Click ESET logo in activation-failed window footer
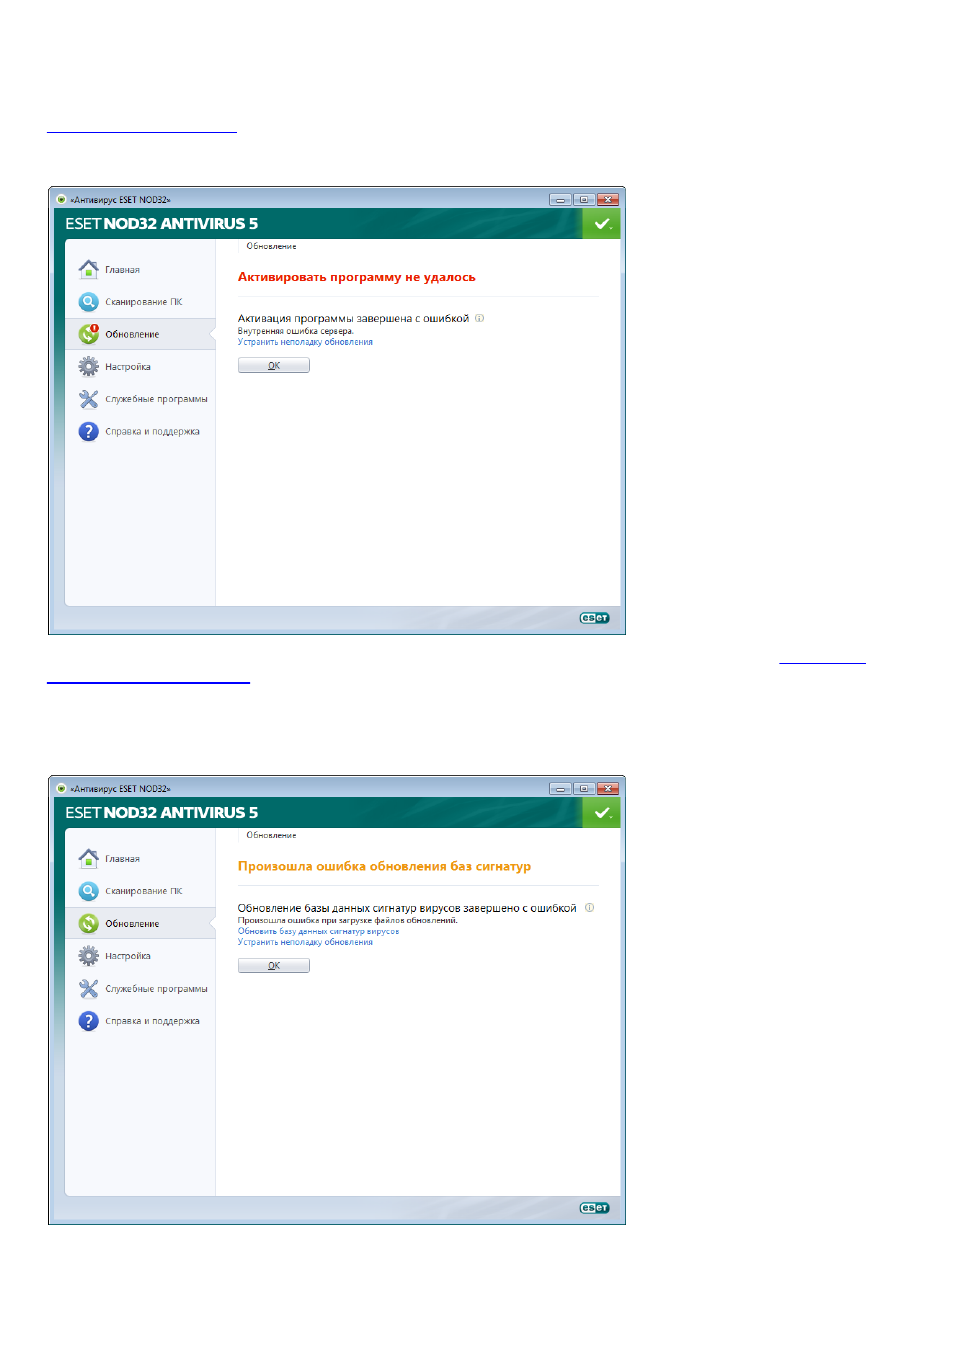Image resolution: width=954 pixels, height=1350 pixels. pos(594,618)
